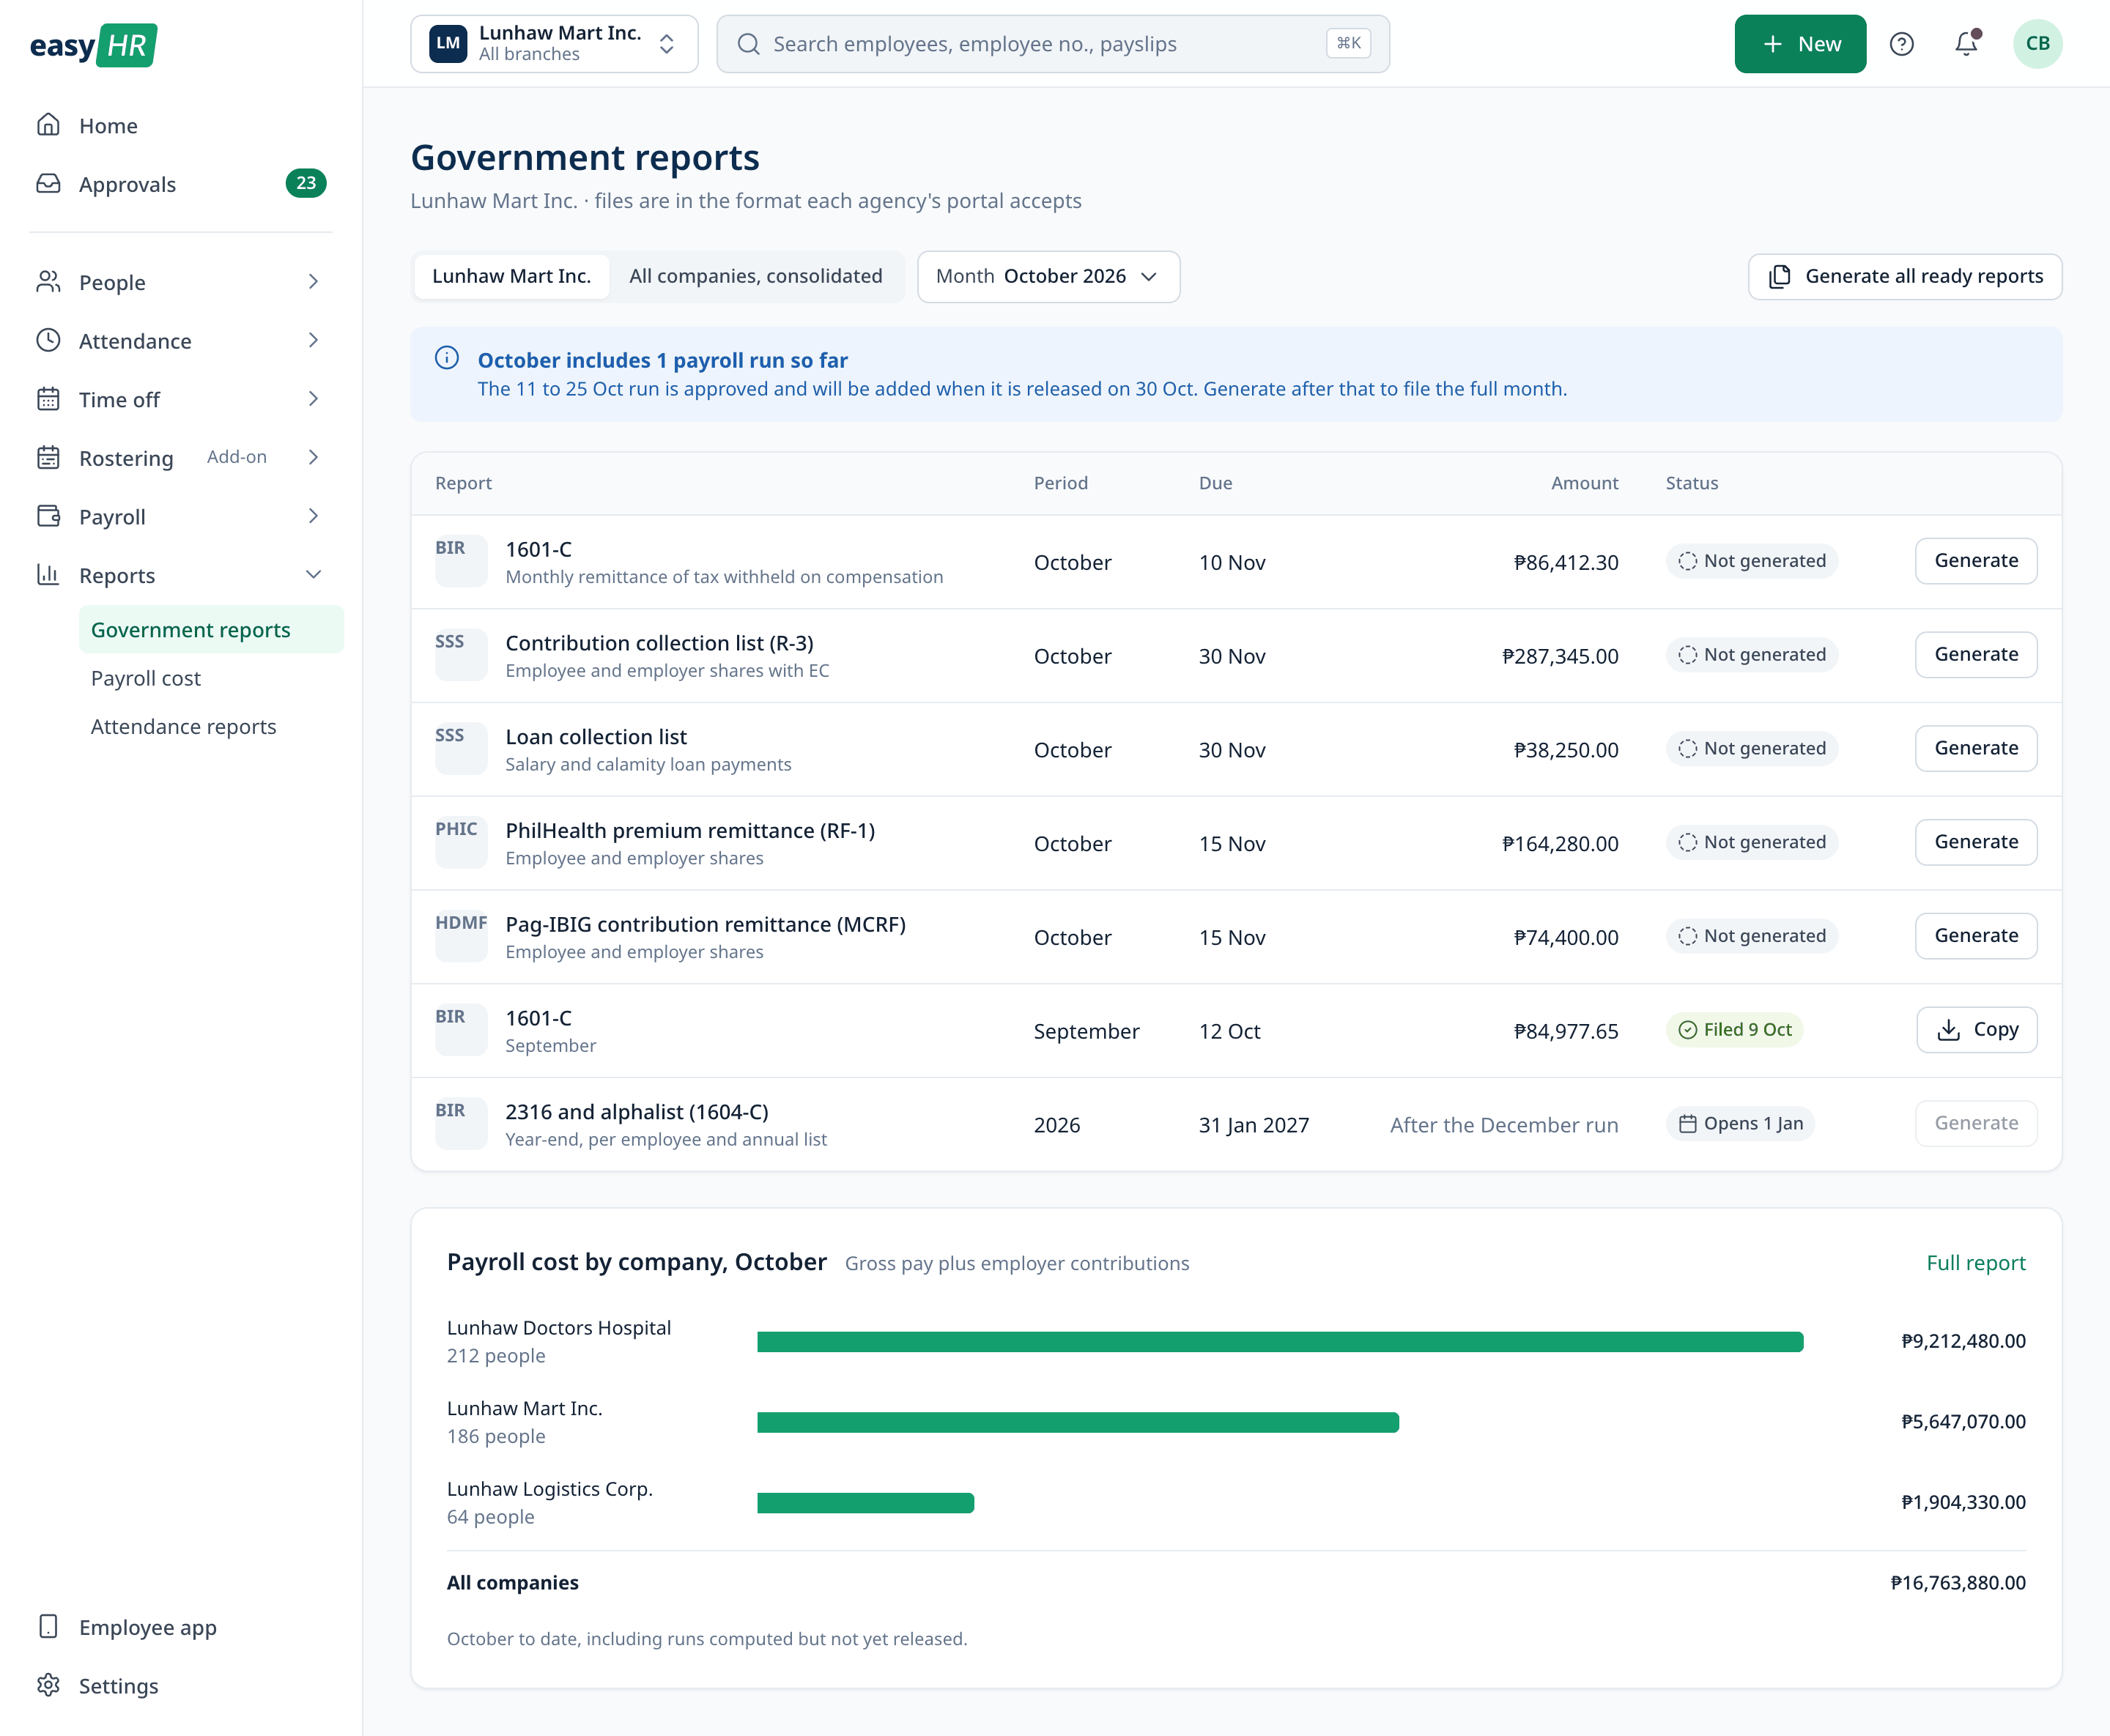The height and width of the screenshot is (1736, 2110).
Task: Expand the Attendance submenu chevron
Action: [x=313, y=341]
